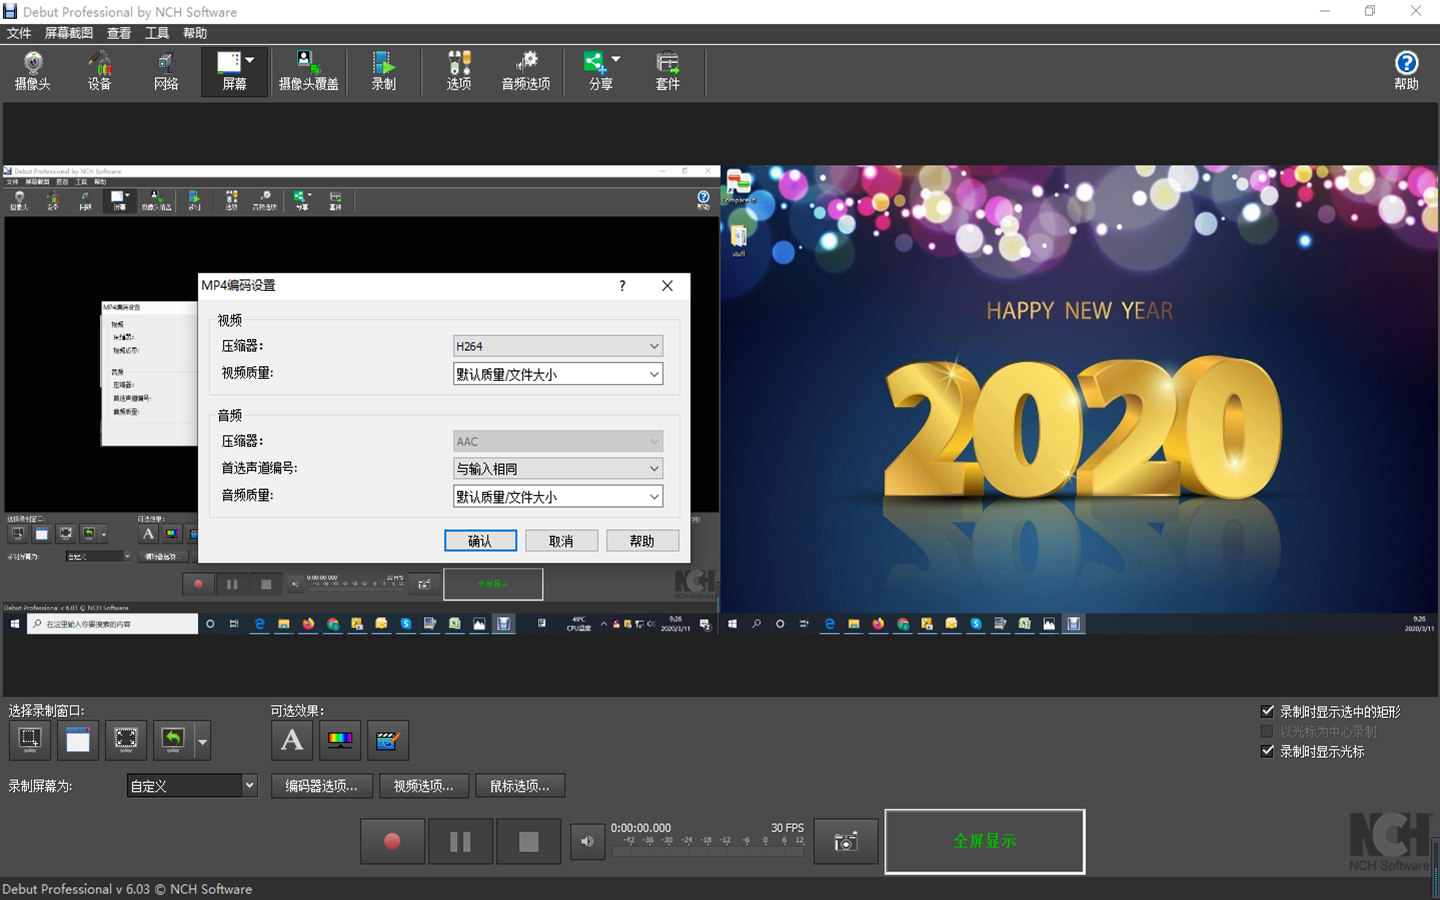The width and height of the screenshot is (1440, 900).
Task: Click 取消 in the MP4 dialog
Action: click(x=562, y=541)
